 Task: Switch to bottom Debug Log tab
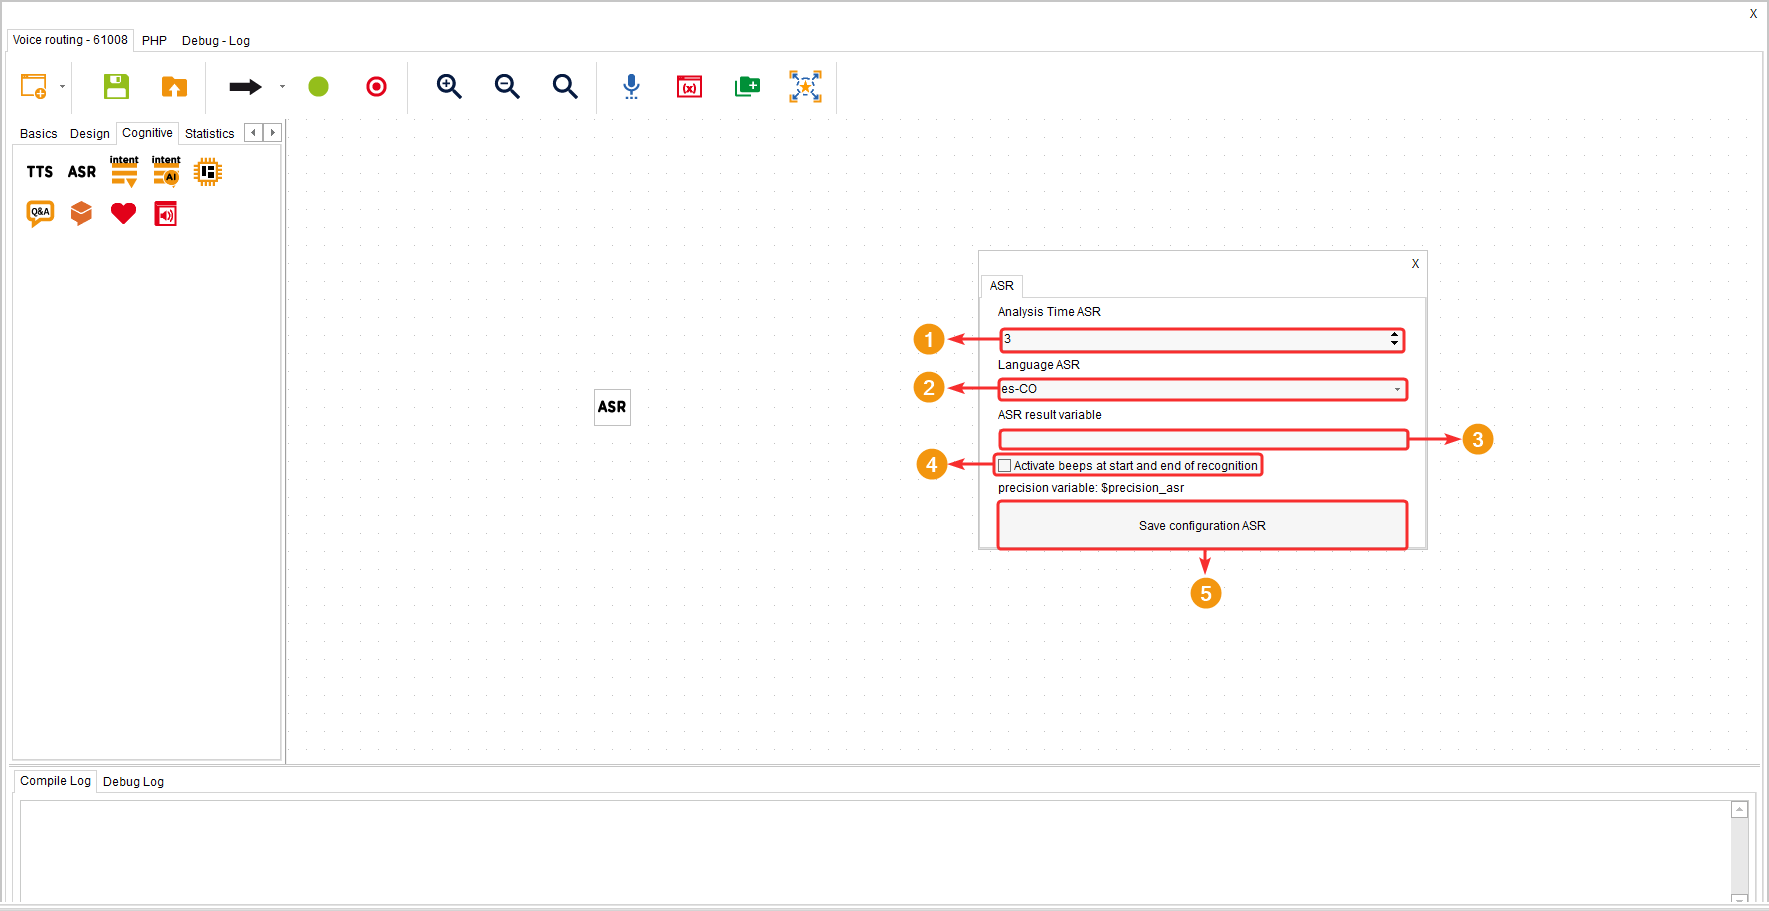(x=133, y=782)
